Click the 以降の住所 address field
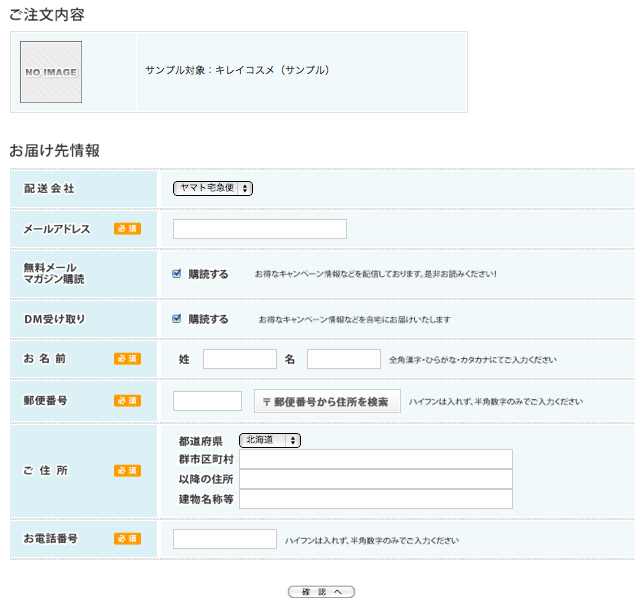This screenshot has width=643, height=613. pyautogui.click(x=375, y=479)
